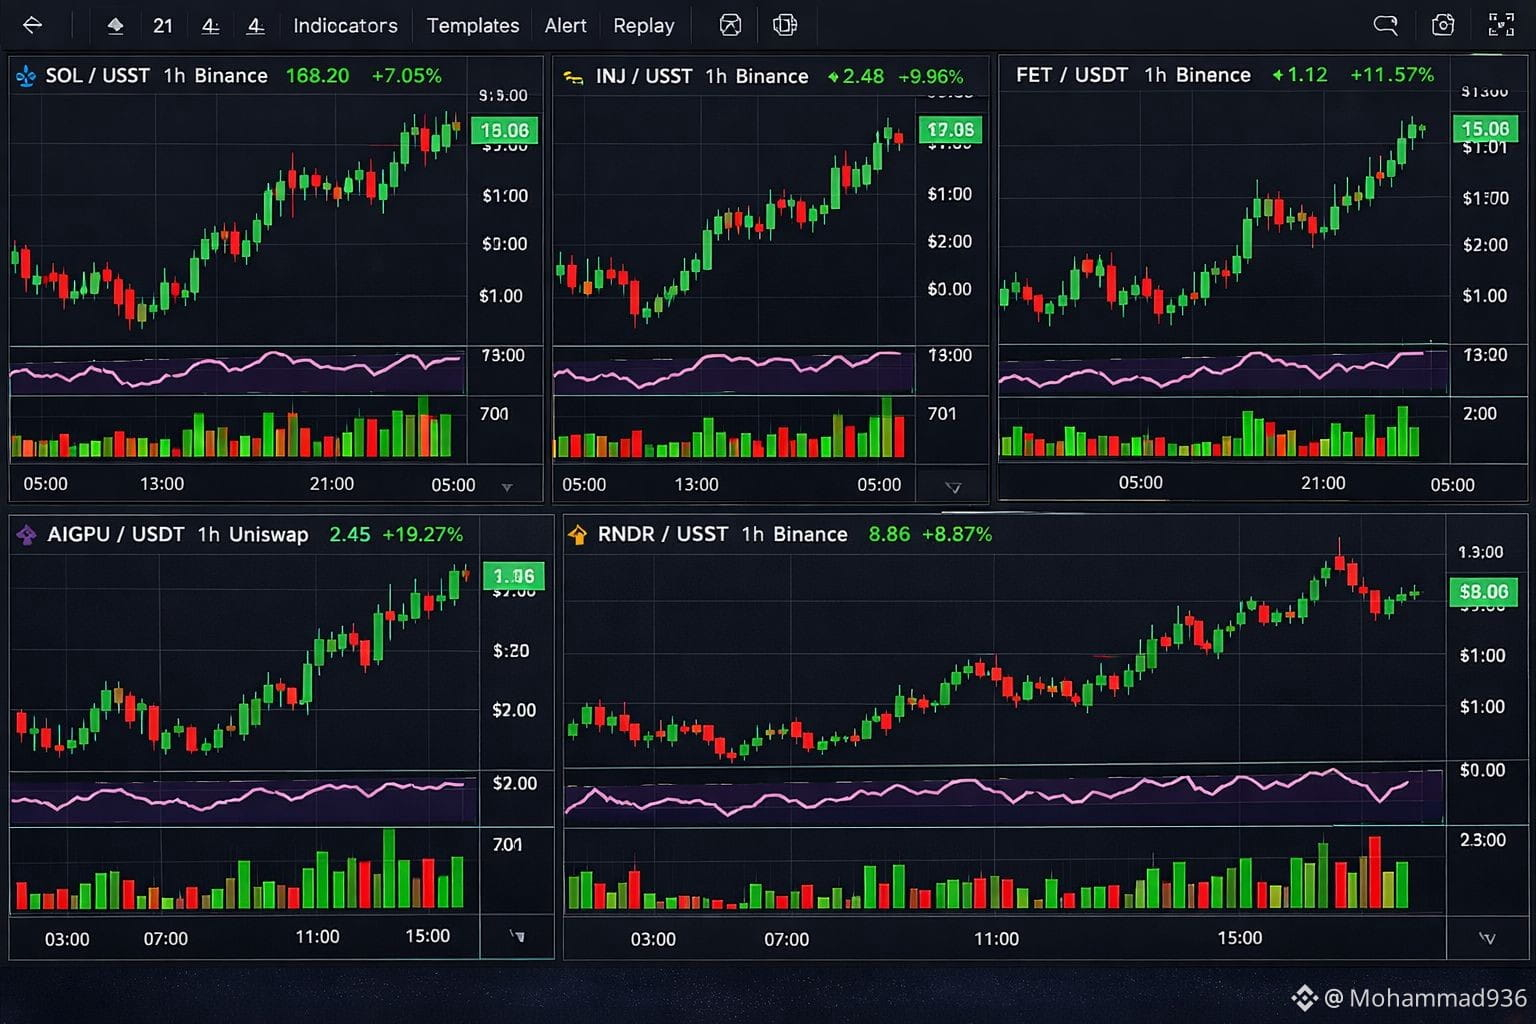The image size is (1536, 1024).
Task: Click the RNDR symbol icon
Action: coord(578,535)
